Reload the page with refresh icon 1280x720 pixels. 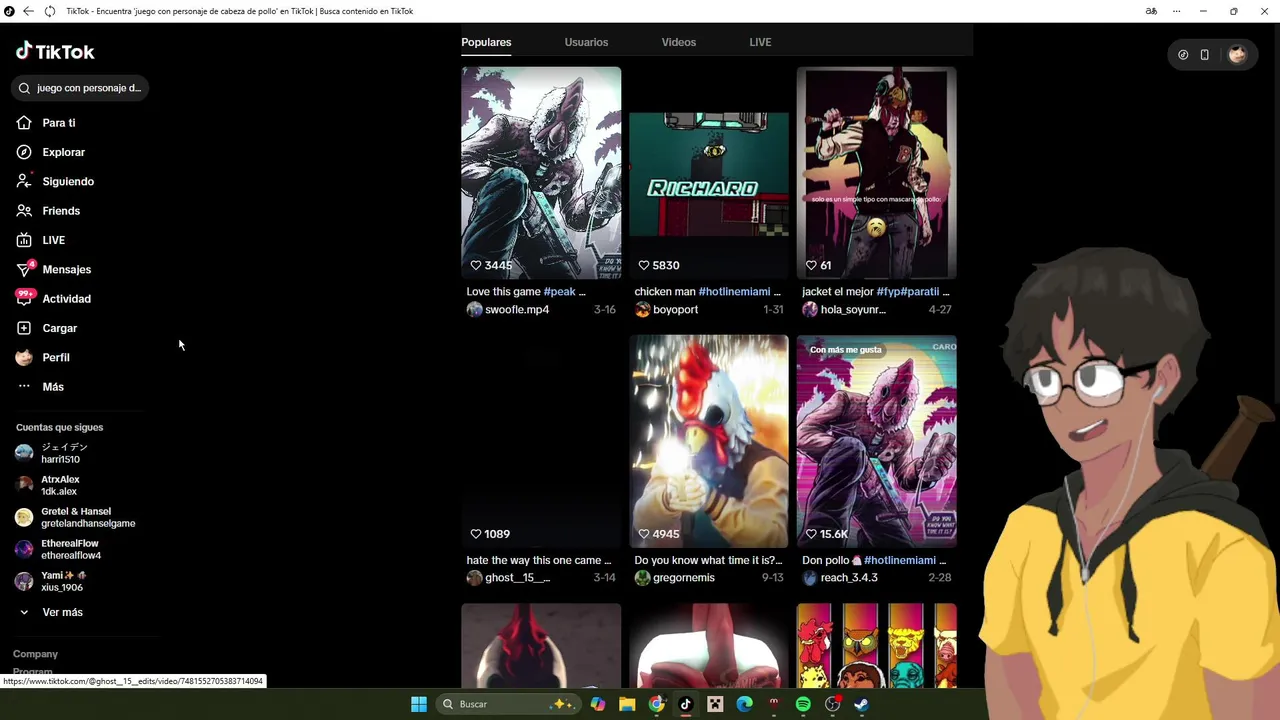[50, 11]
